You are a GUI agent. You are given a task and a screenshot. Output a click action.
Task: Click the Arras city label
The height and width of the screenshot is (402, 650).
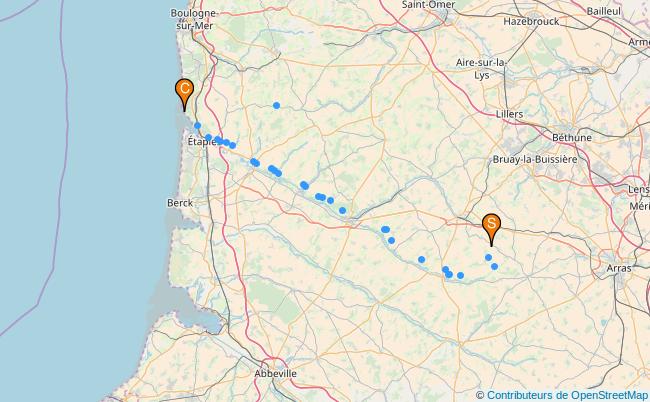619,268
